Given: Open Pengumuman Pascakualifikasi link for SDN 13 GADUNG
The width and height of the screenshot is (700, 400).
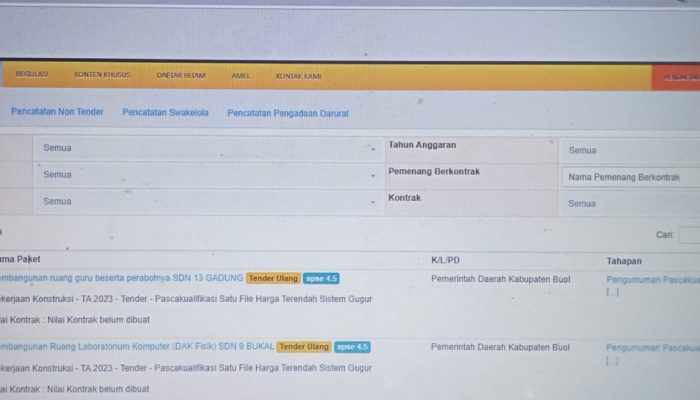Looking at the screenshot, I should 653,280.
